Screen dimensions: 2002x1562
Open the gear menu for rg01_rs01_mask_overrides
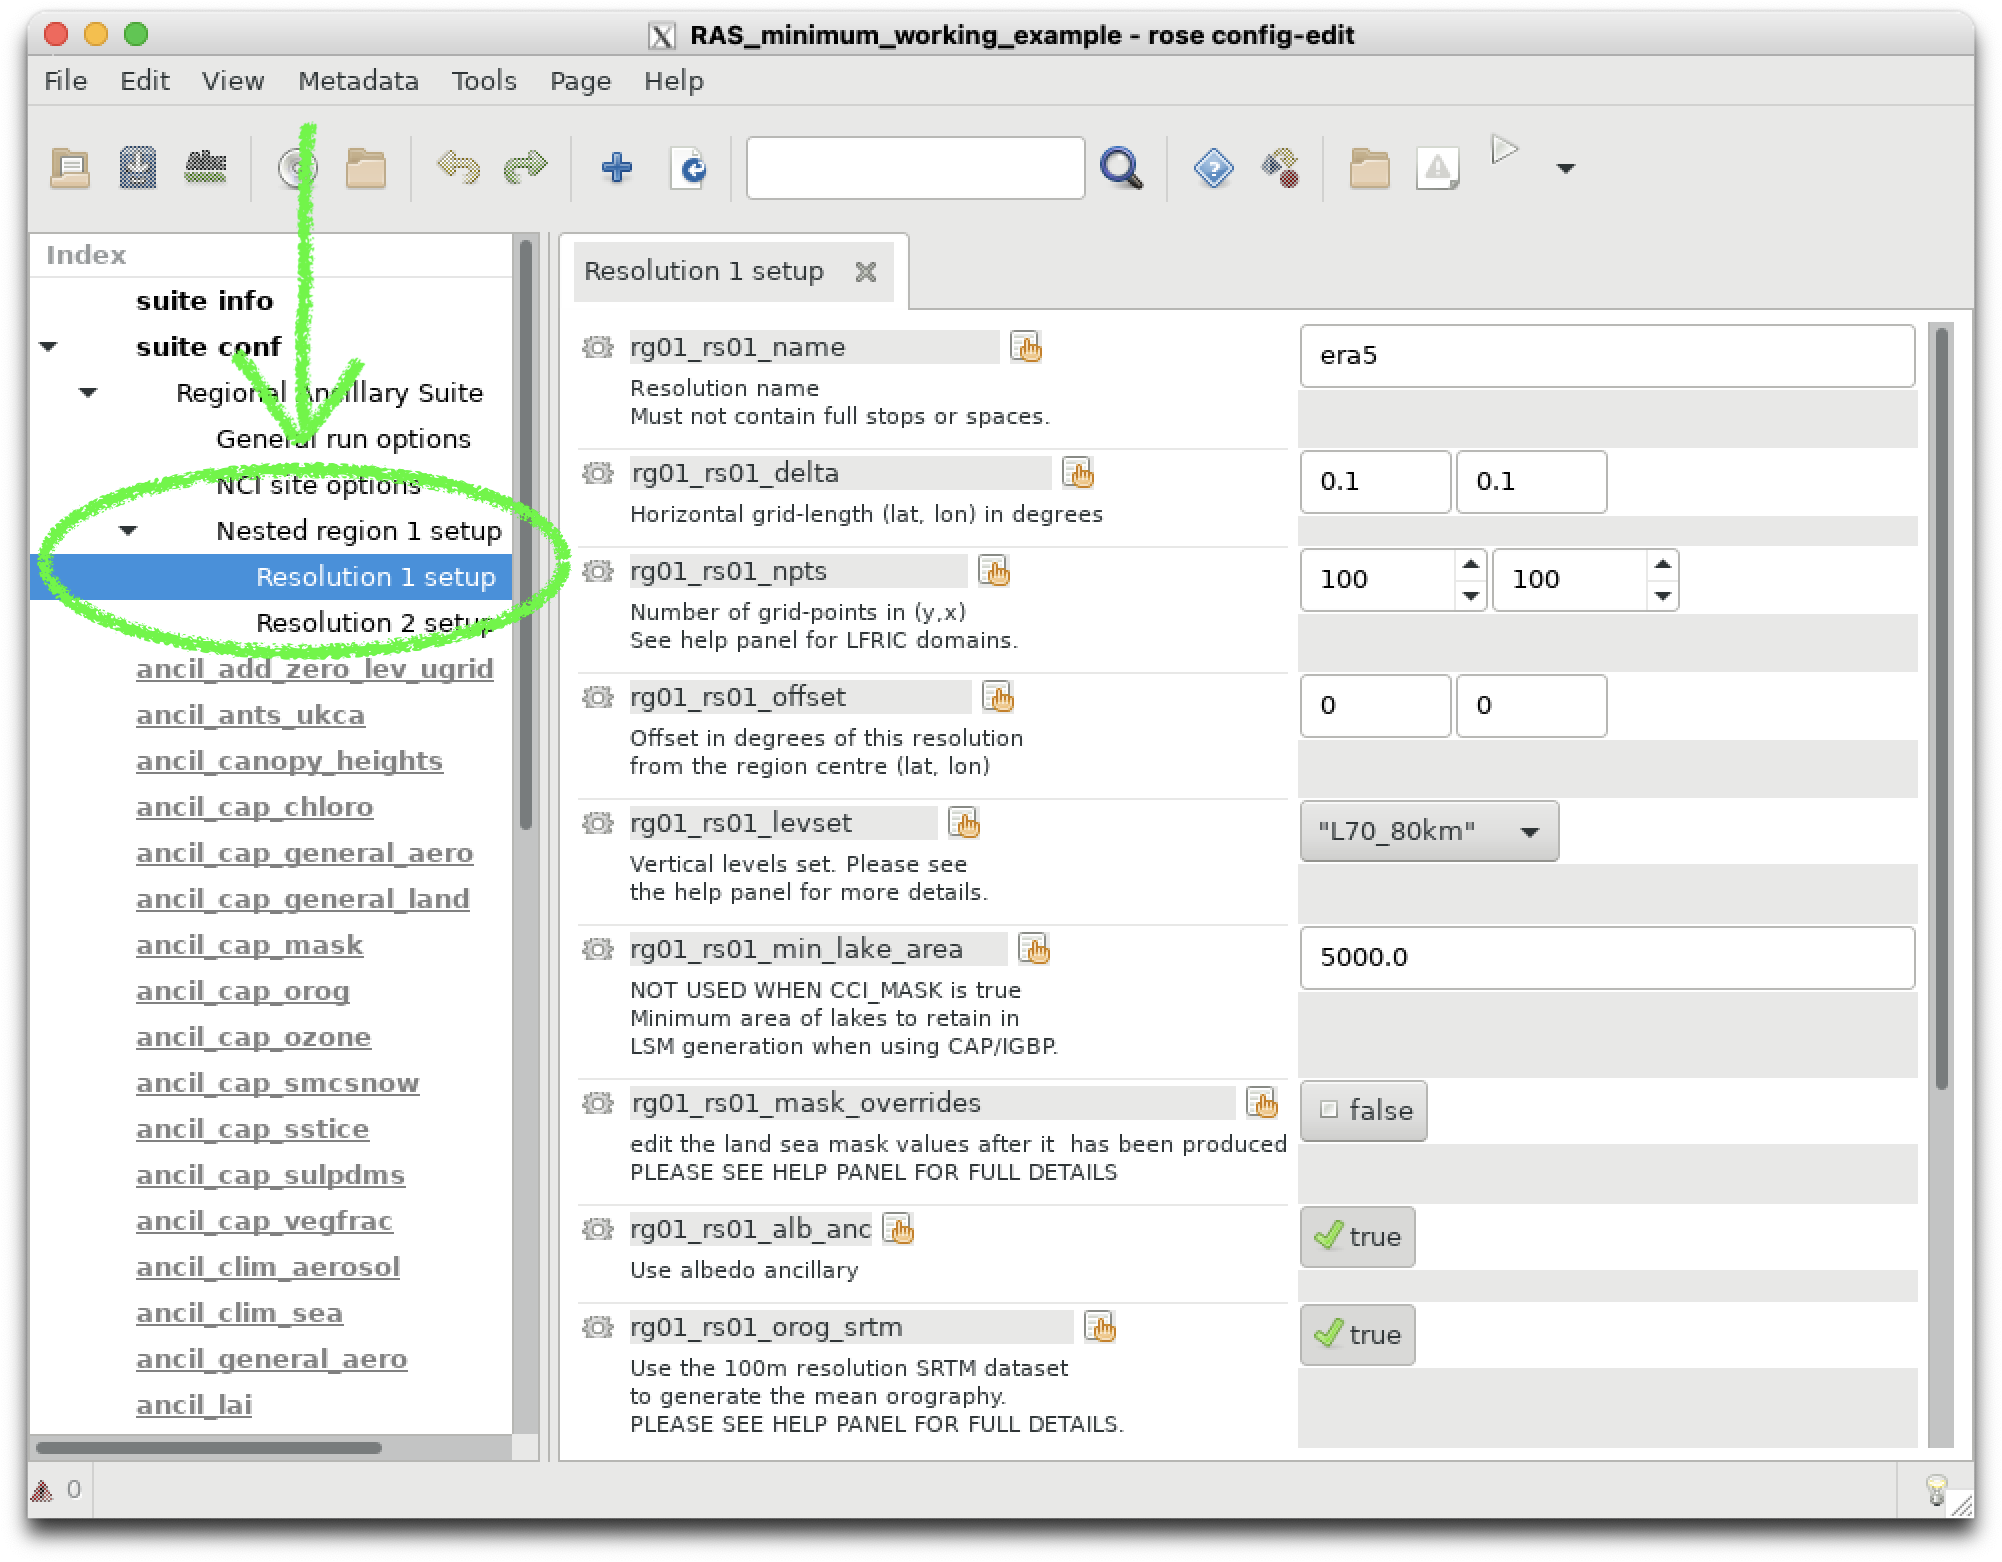coord(598,1103)
